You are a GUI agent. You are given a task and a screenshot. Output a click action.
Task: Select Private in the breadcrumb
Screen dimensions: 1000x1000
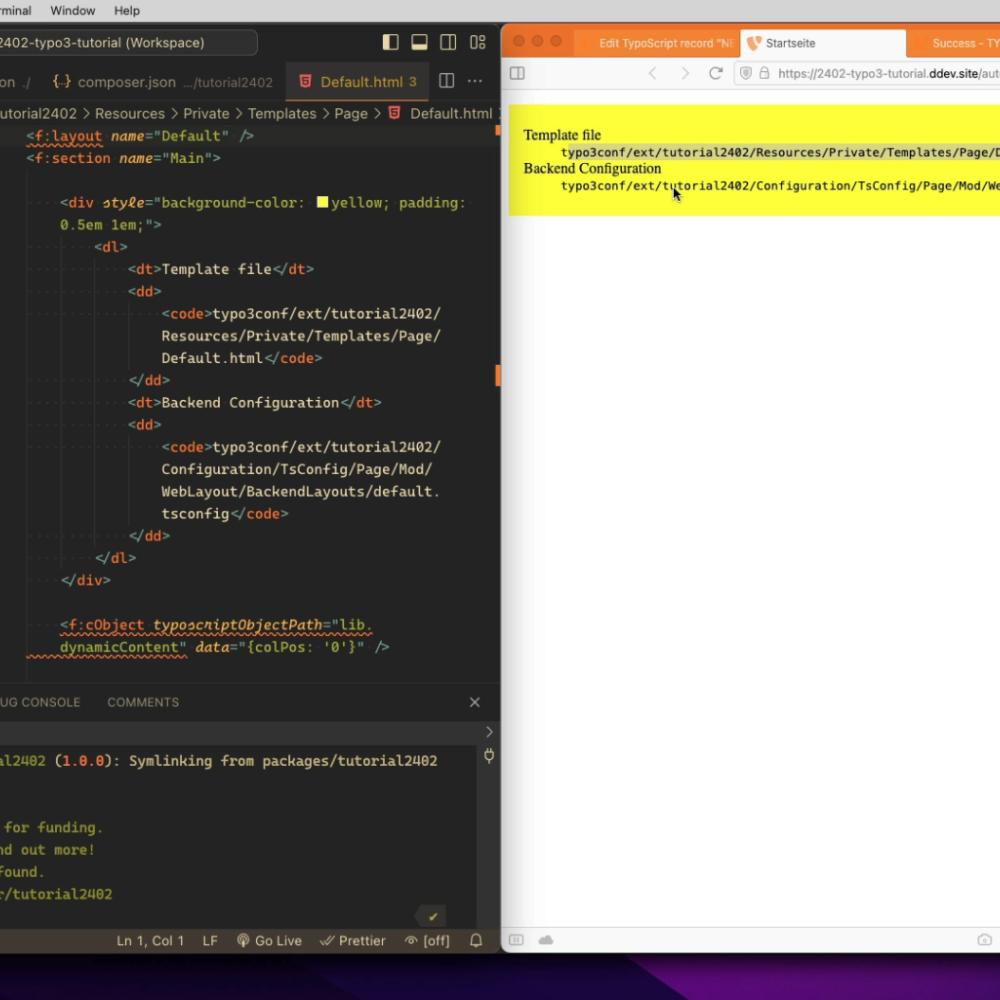click(206, 114)
